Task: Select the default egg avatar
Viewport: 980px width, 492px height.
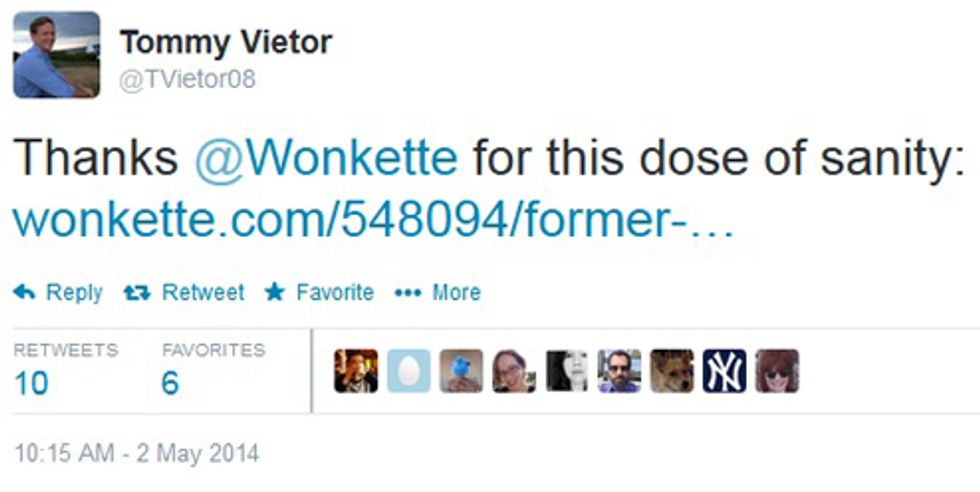Action: (409, 371)
